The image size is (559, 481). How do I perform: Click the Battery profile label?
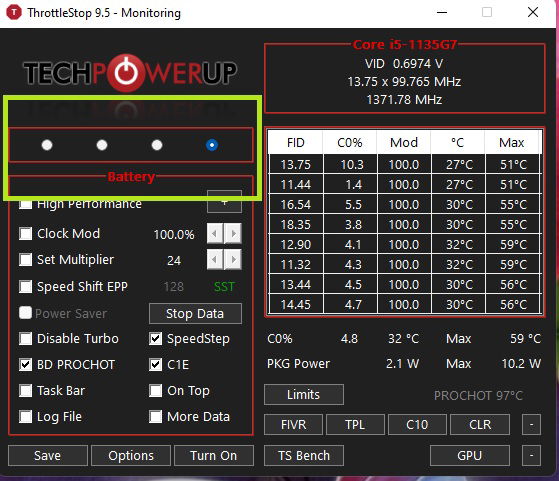coord(131,176)
